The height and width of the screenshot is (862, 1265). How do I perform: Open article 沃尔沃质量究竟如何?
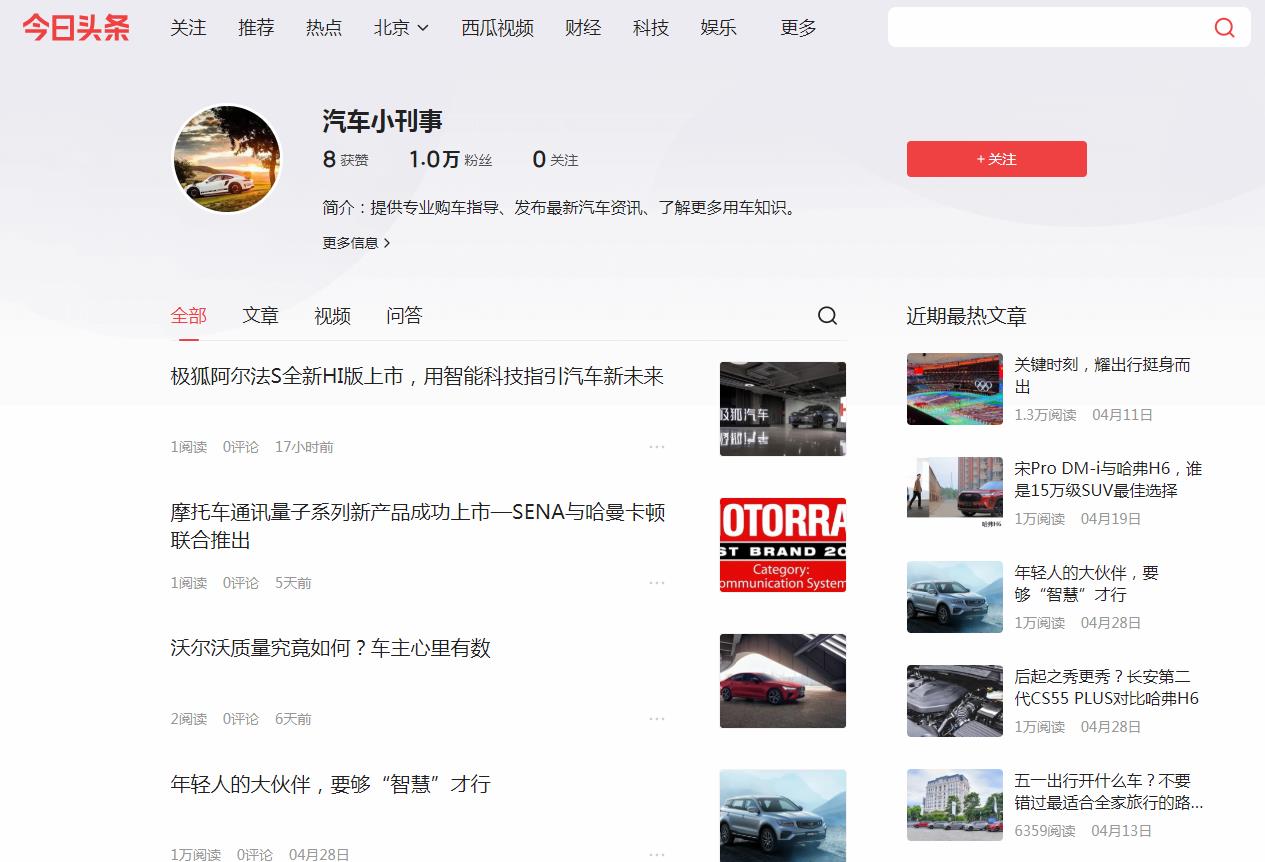(x=330, y=648)
